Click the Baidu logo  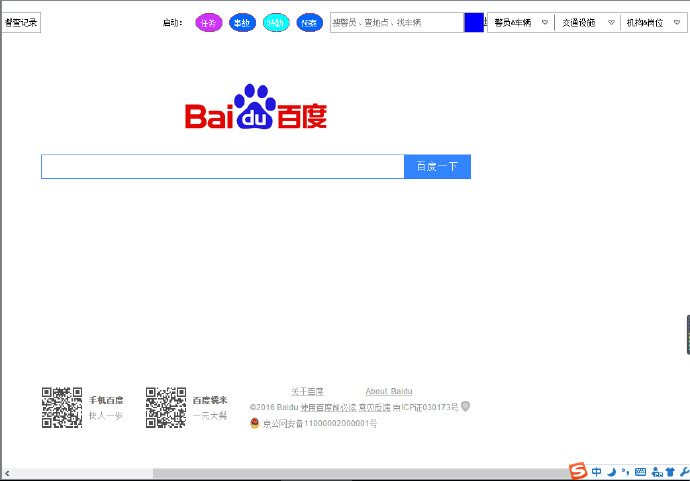(256, 106)
